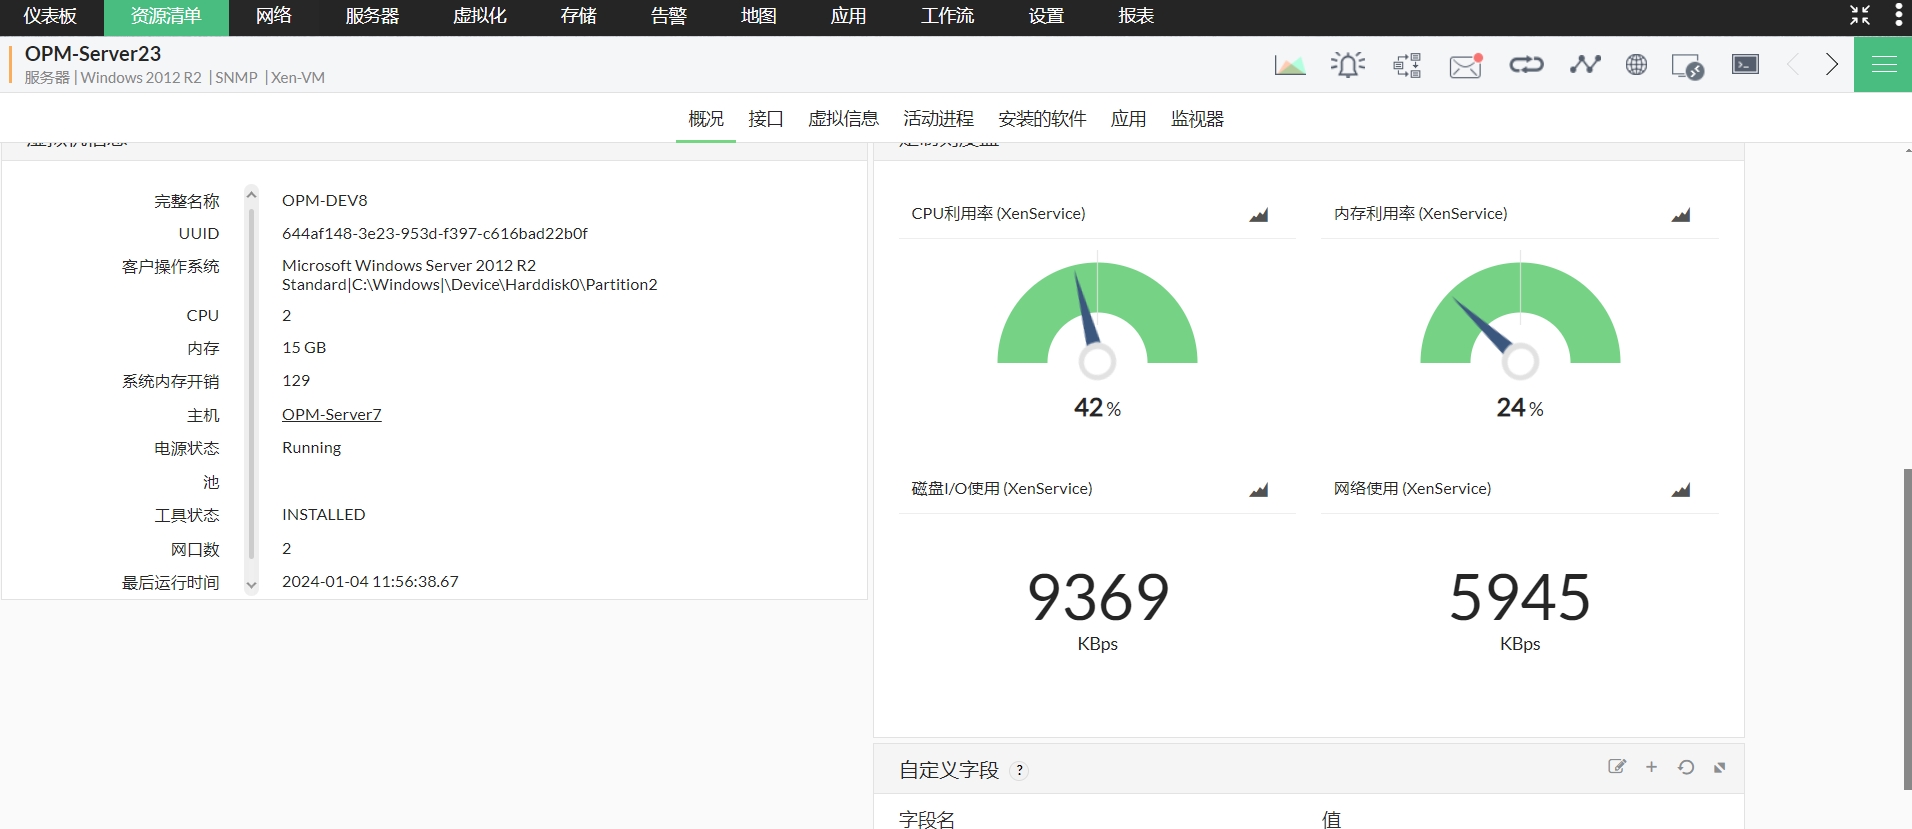Viewport: 1912px width, 829px height.
Task: Open the 告警 menu in top navigation
Action: point(668,16)
